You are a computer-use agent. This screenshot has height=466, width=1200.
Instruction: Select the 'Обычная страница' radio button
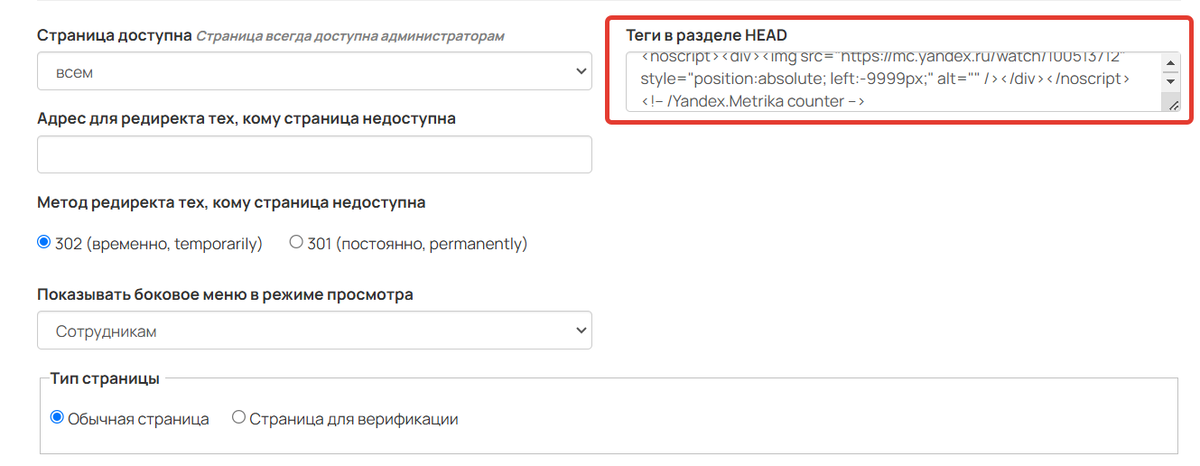pyautogui.click(x=58, y=418)
